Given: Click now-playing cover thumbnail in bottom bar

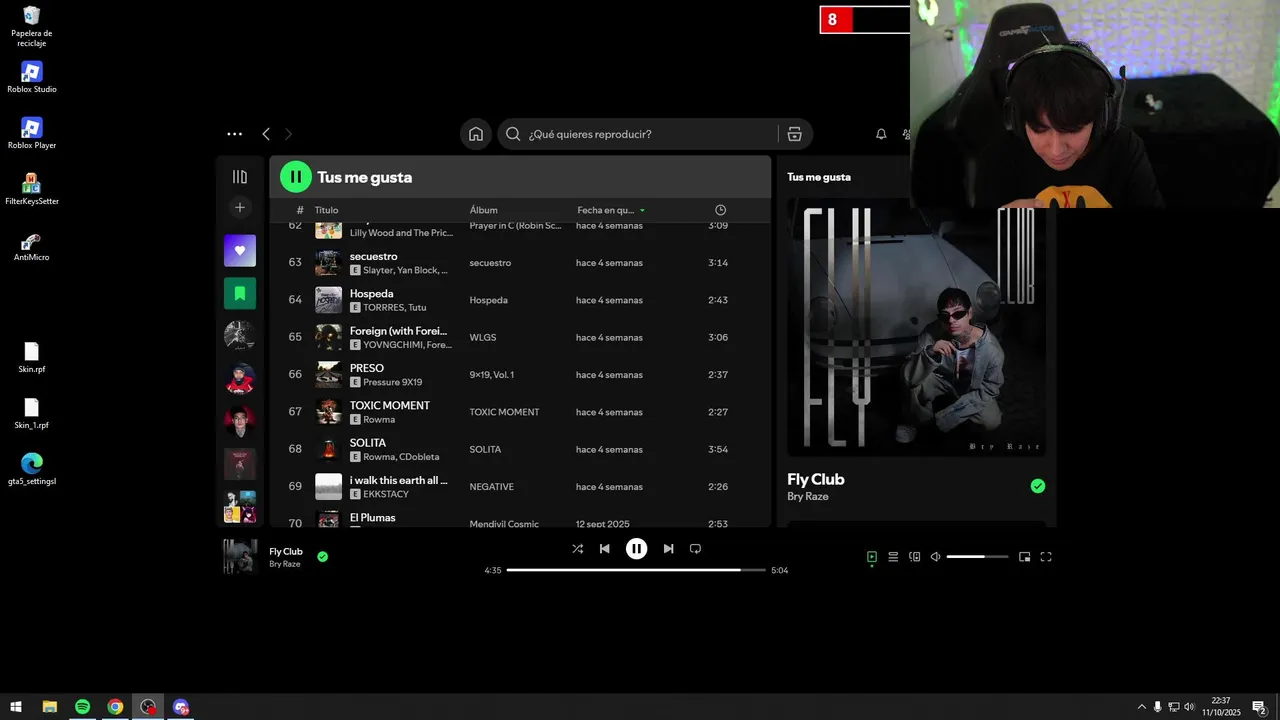Looking at the screenshot, I should click(240, 557).
